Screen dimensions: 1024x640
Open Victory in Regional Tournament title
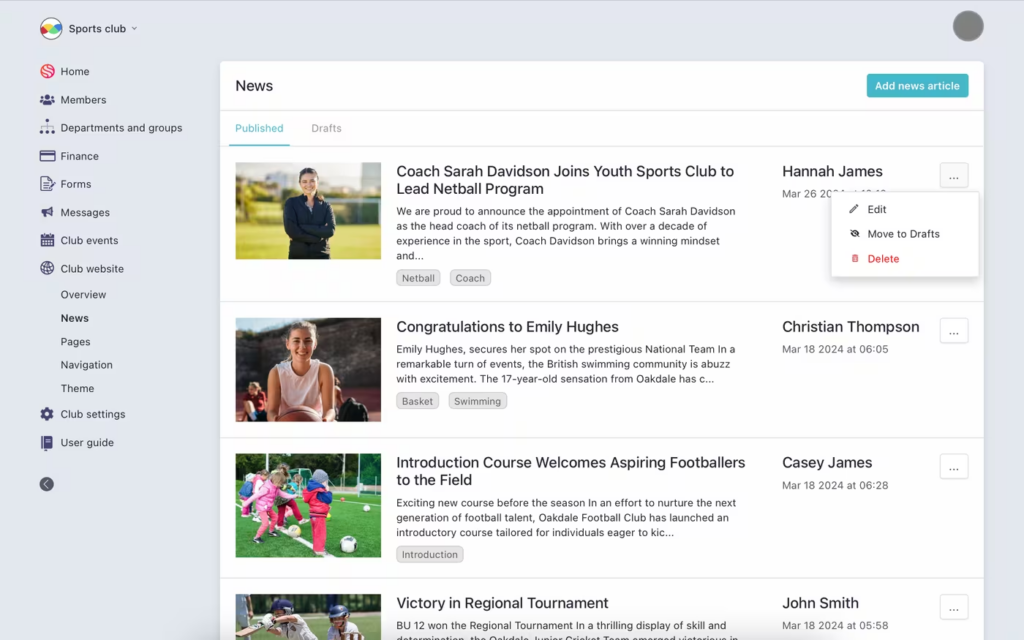point(502,603)
